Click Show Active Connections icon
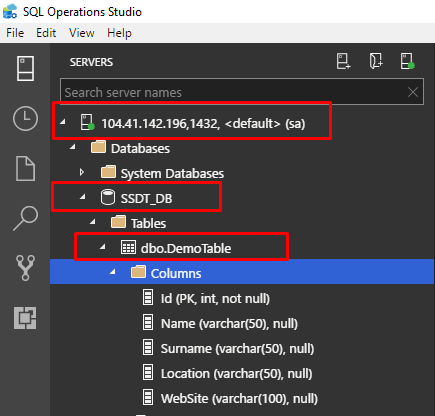435x416 pixels. click(407, 61)
